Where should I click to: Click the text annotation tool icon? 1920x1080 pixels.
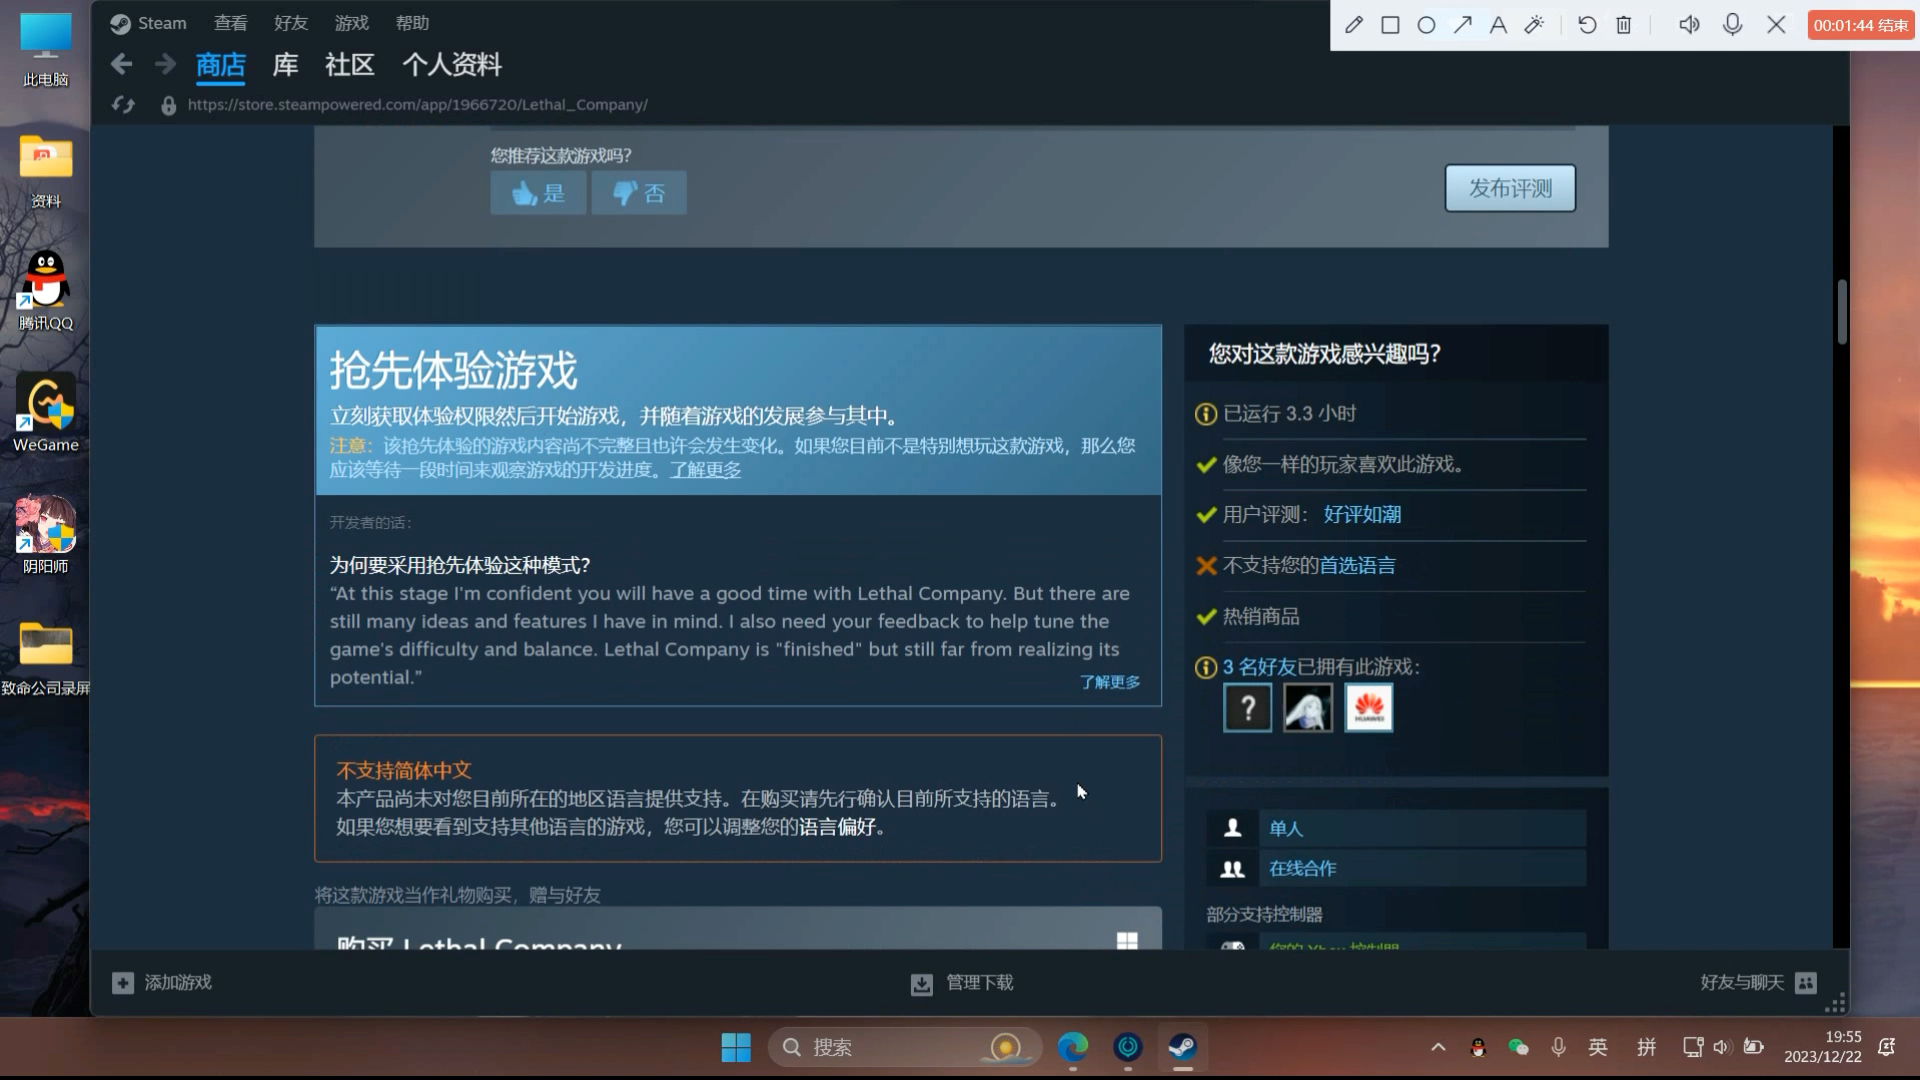pyautogui.click(x=1497, y=24)
